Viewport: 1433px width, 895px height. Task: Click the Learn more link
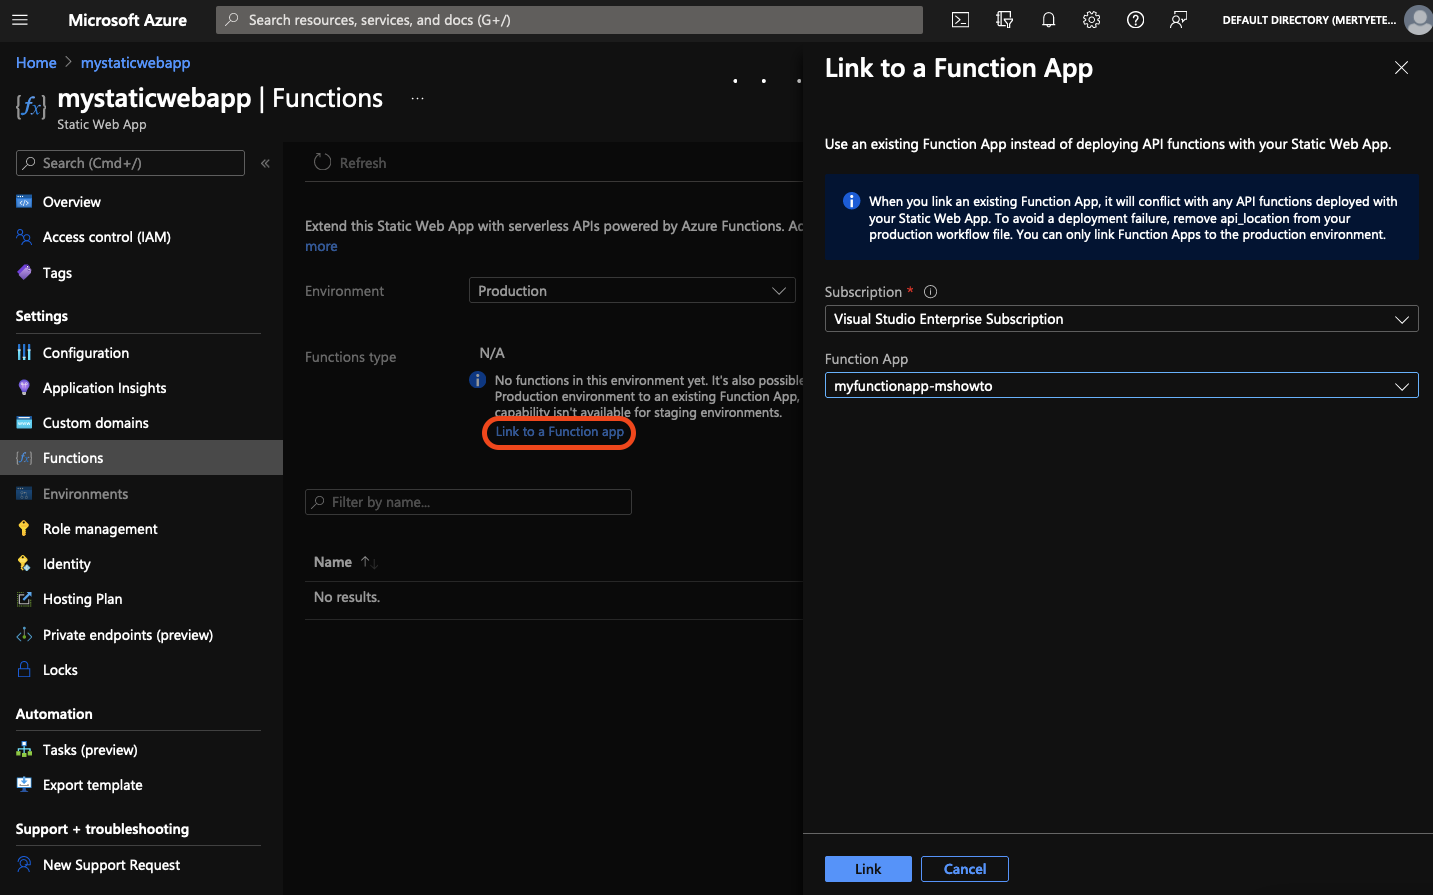tap(321, 246)
